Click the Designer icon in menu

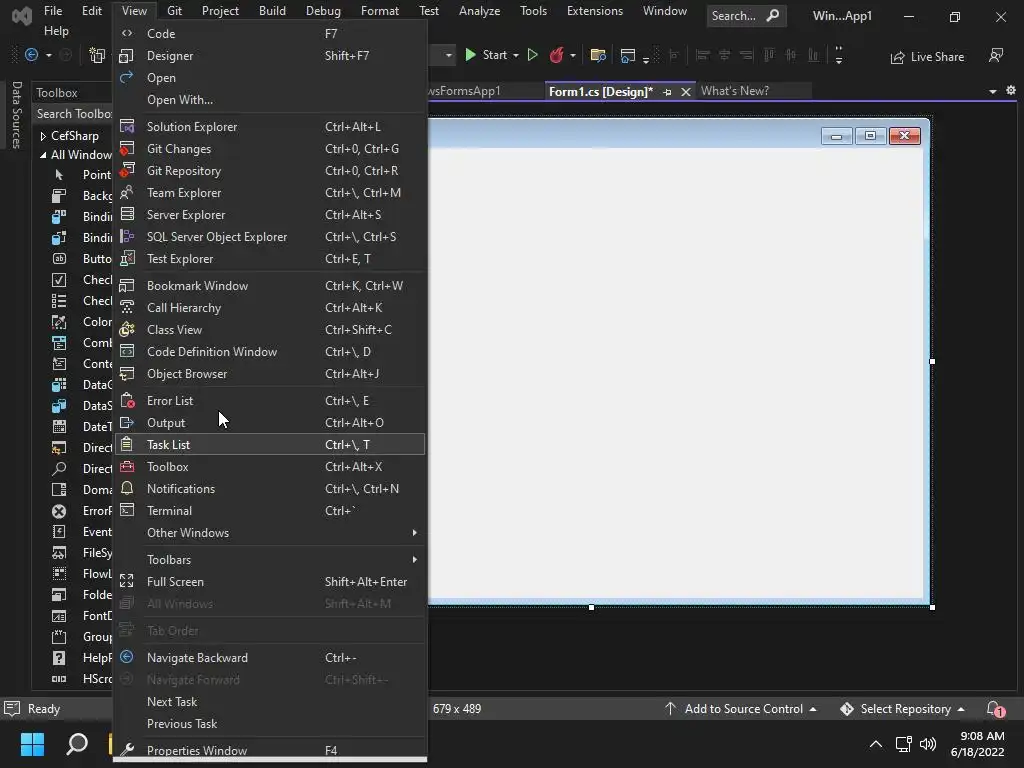pyautogui.click(x=127, y=56)
